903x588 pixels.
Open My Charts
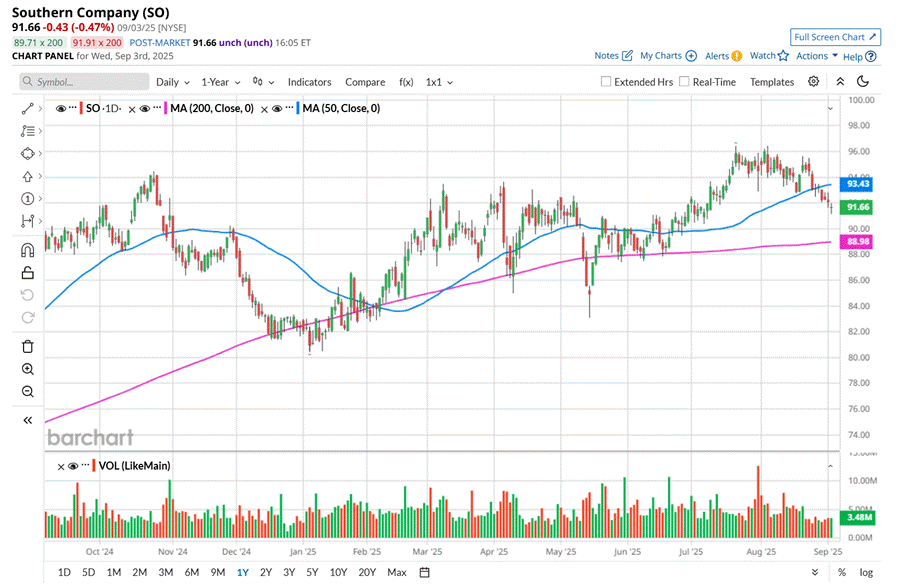click(x=668, y=56)
